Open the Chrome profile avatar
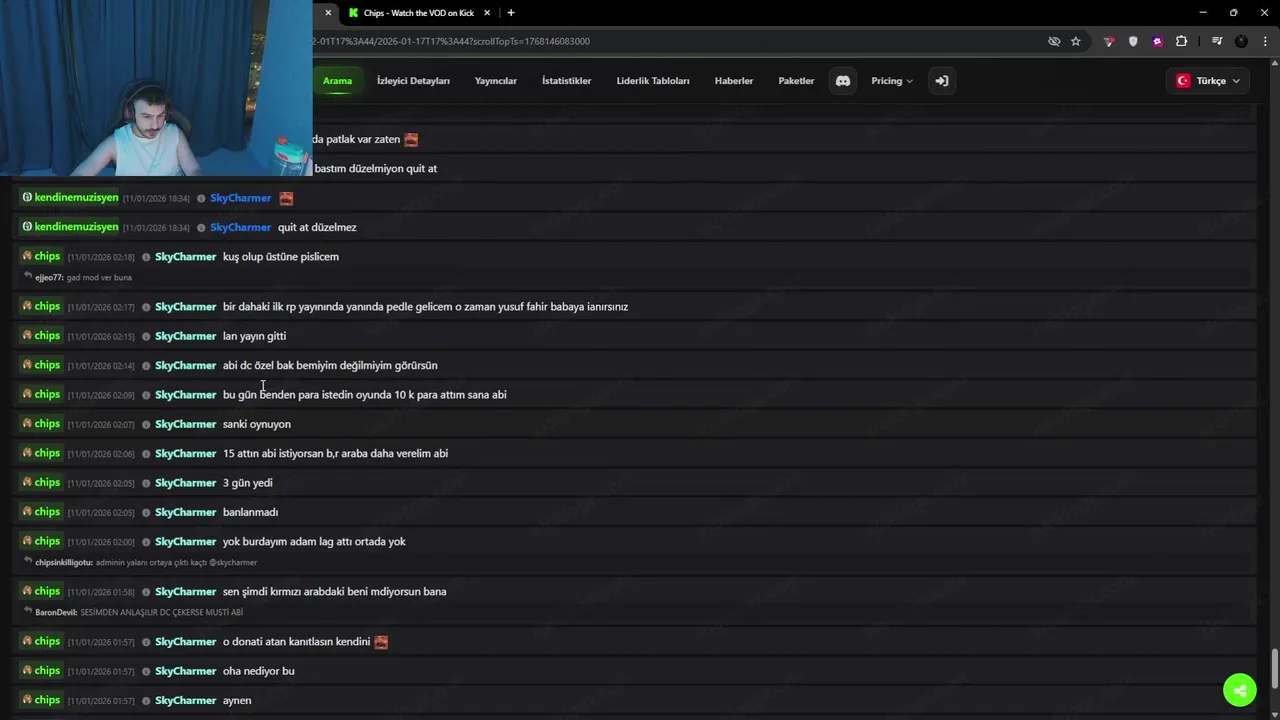Screen dimensions: 1280x720 tap(1242, 41)
